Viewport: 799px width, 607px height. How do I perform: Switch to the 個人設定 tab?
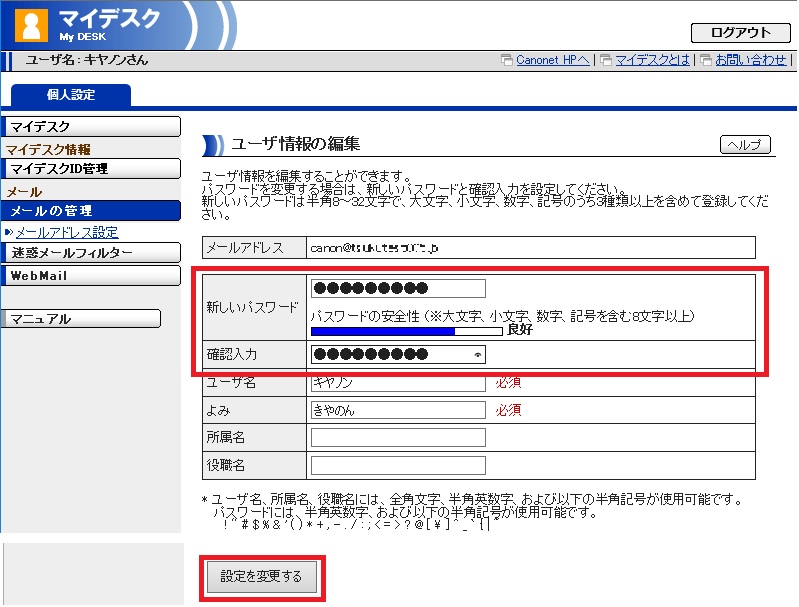coord(71,95)
